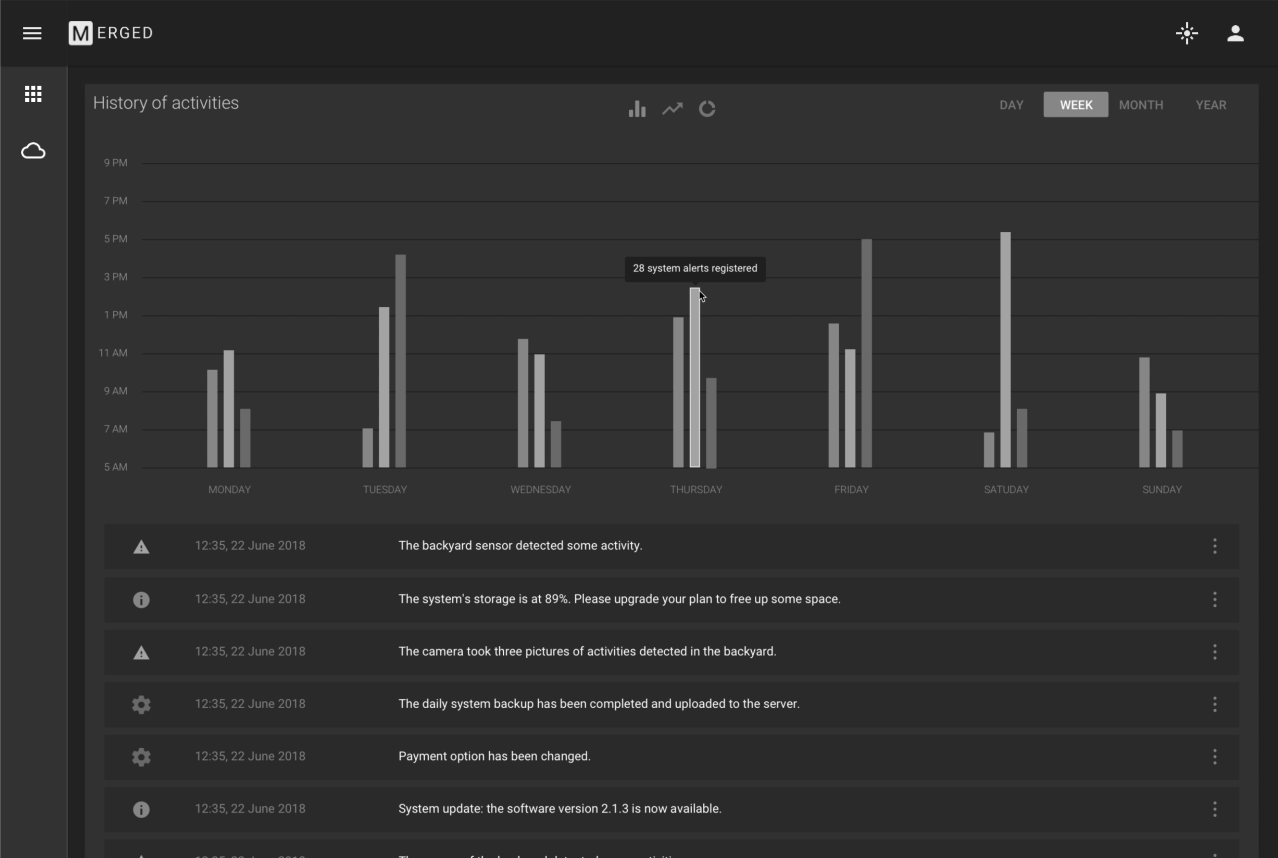Open the system update 2.1.3 notification
Screen dimensions: 1278x858
coord(559,809)
